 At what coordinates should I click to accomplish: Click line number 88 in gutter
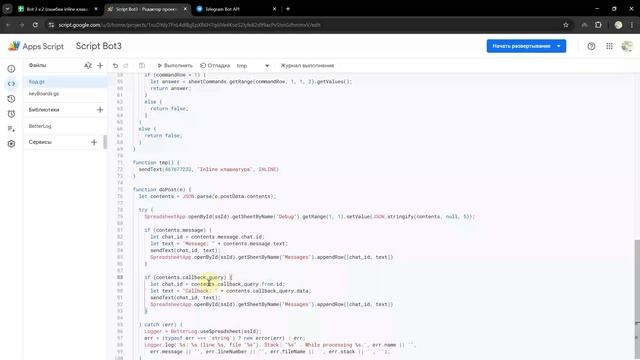(120, 277)
